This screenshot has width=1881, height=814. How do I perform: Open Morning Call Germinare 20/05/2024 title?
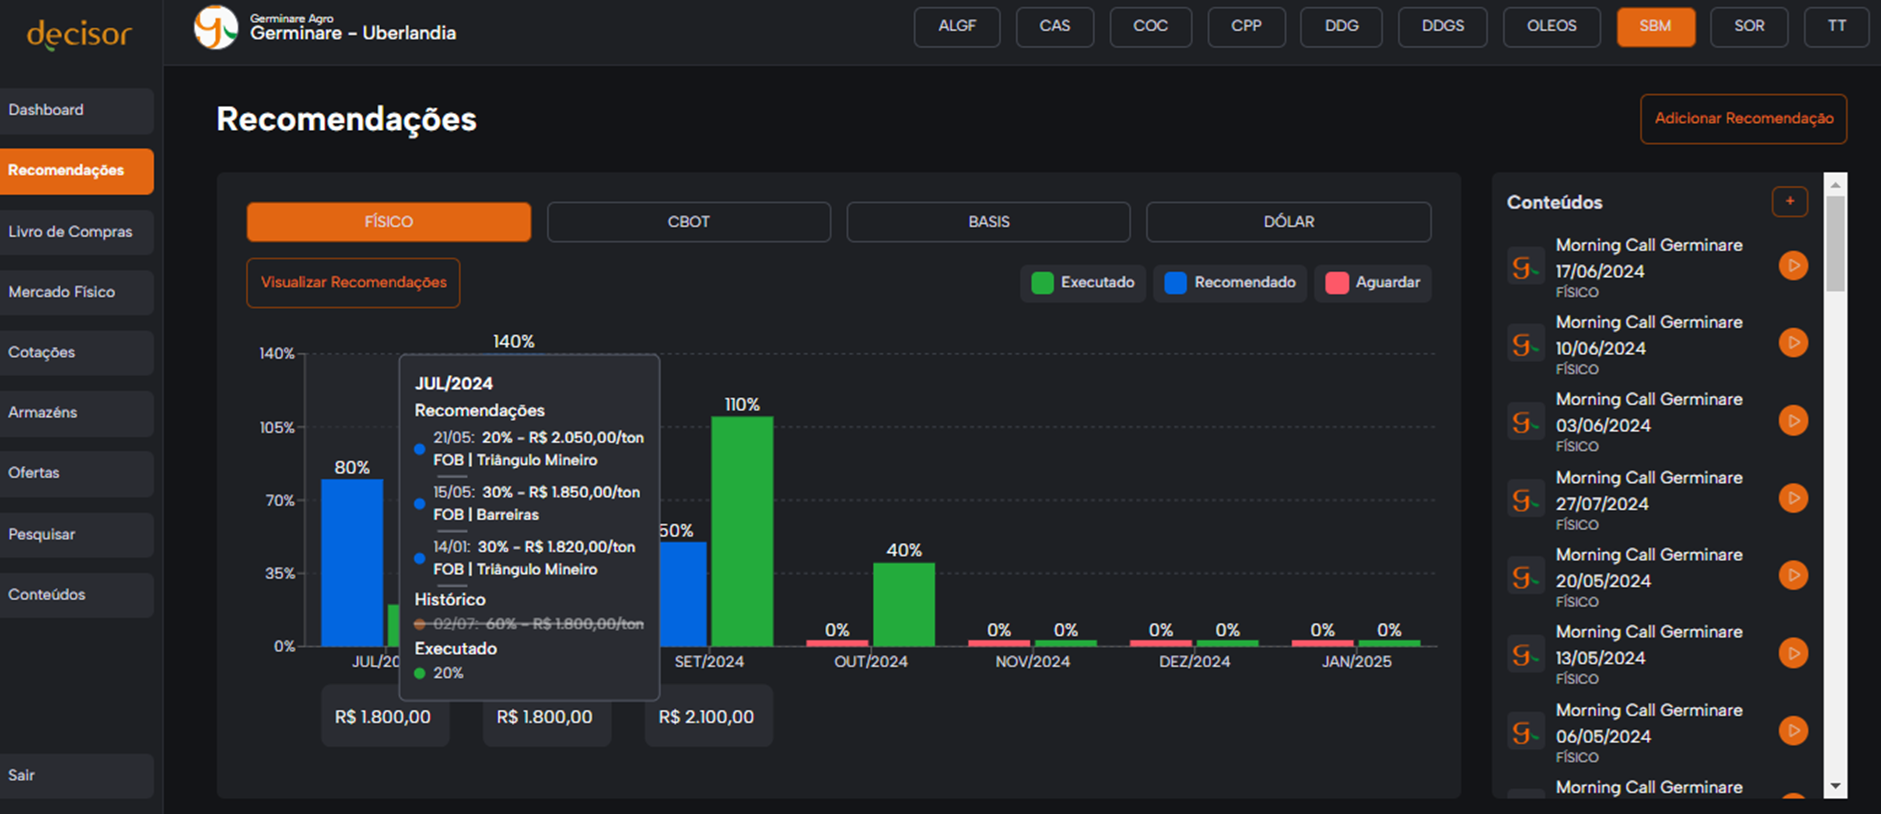point(1649,568)
